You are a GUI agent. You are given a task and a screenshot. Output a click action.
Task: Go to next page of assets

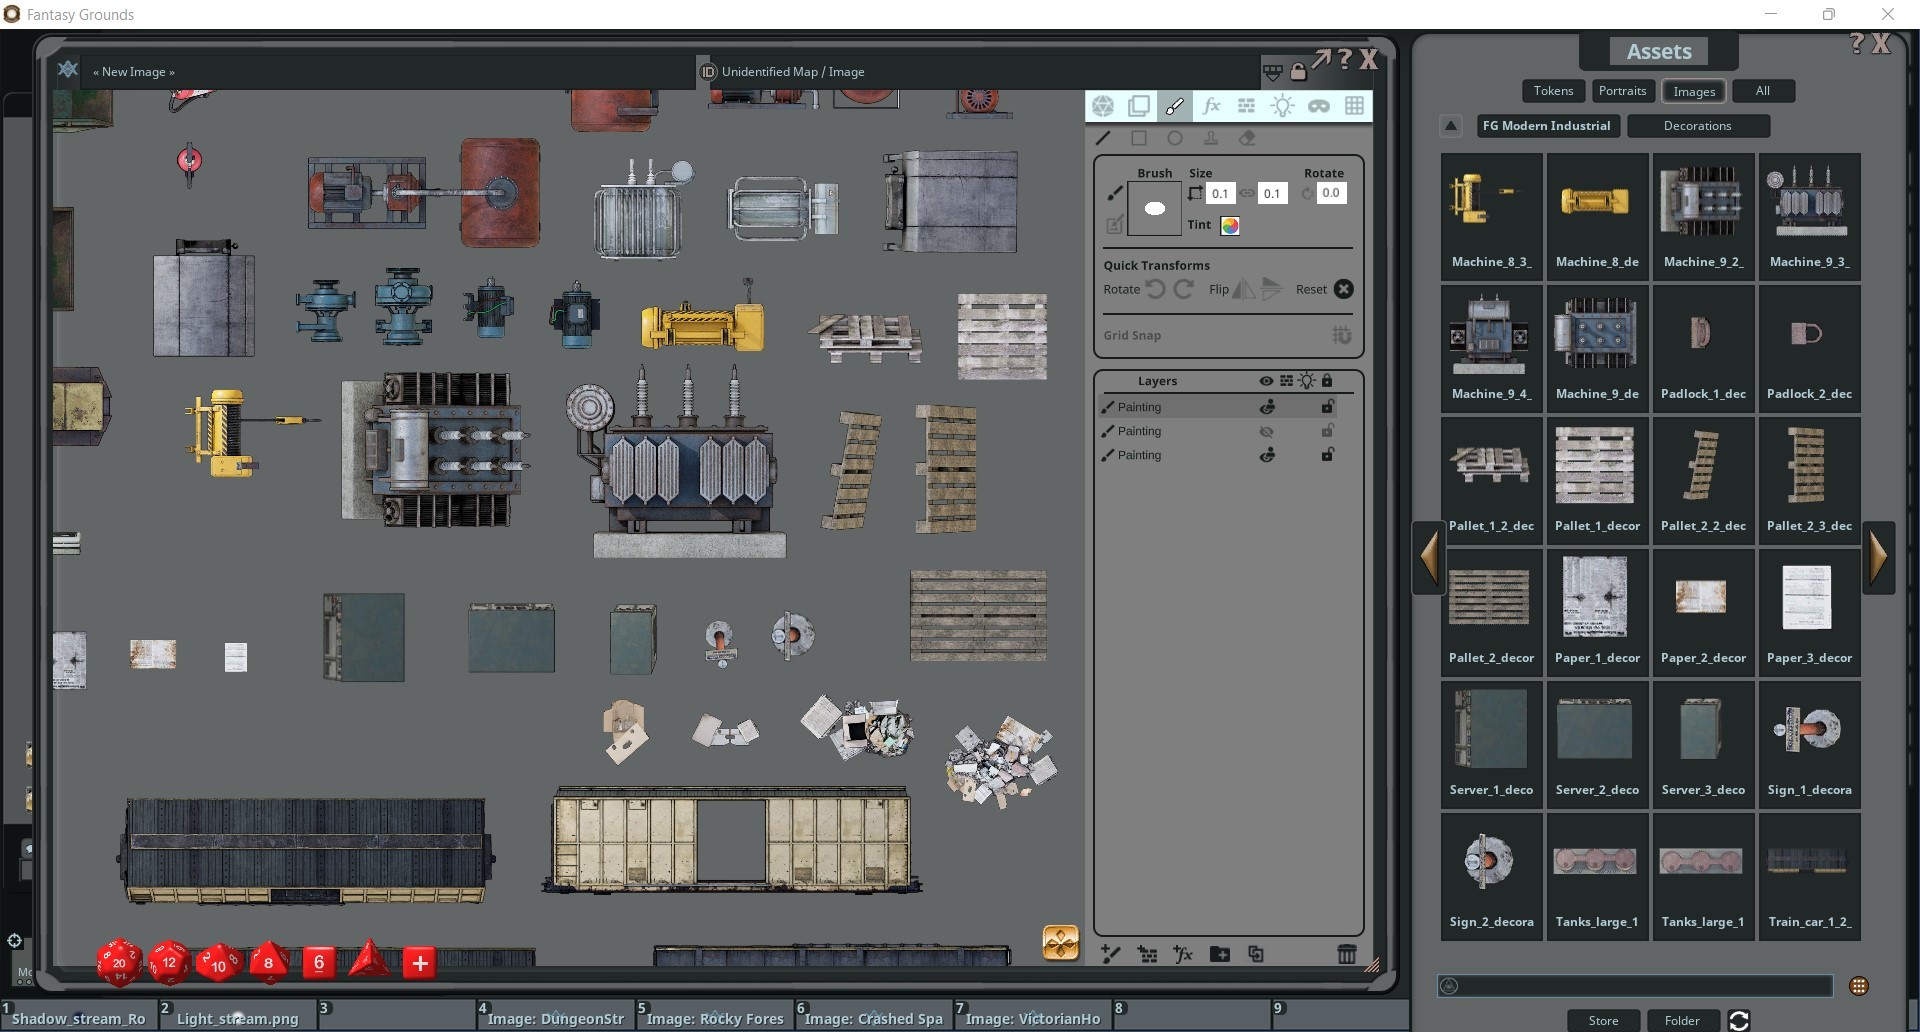pos(1878,557)
